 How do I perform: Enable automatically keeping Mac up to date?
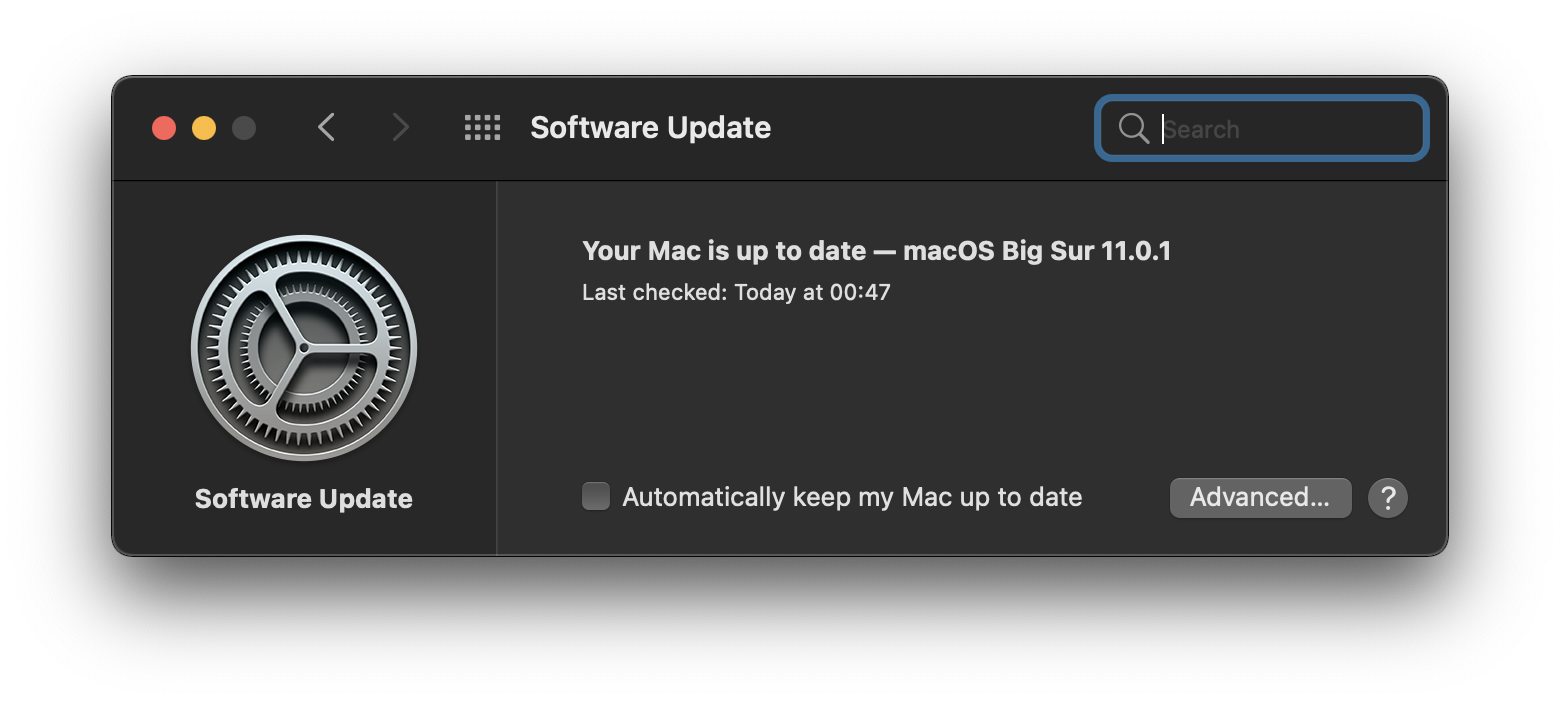click(596, 496)
